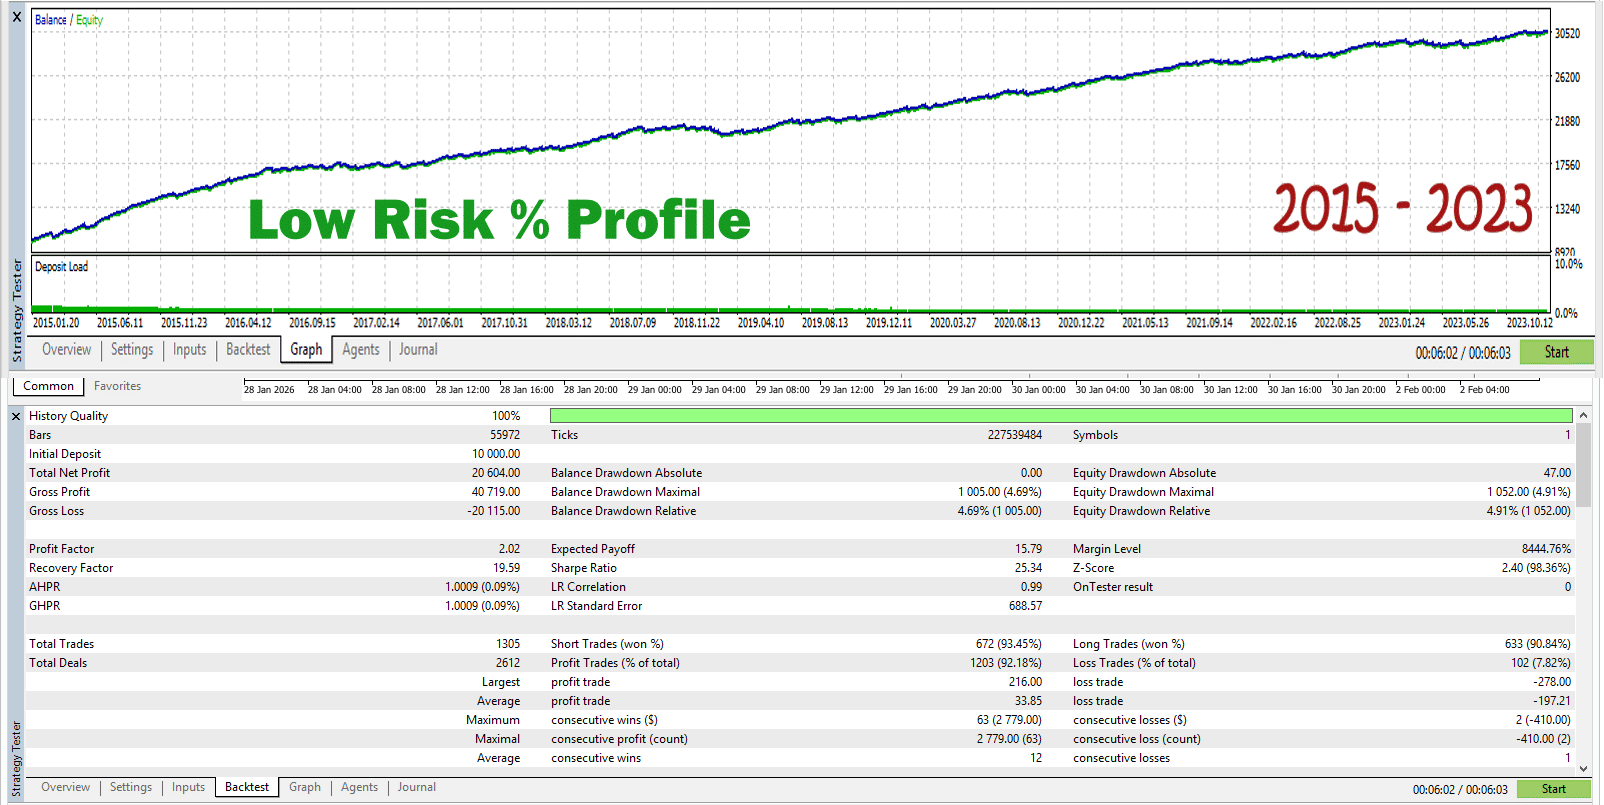Close the lower Strategy Tester report panel

tap(16, 416)
